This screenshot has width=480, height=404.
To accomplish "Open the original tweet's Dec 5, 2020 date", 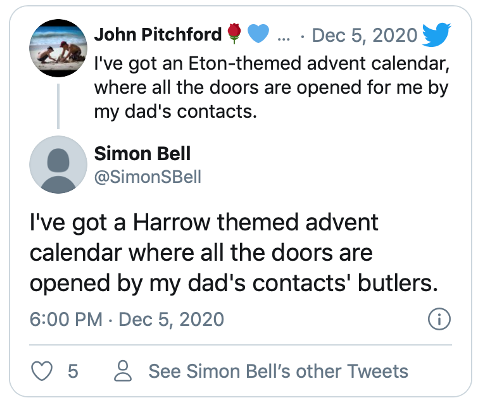I will 364,35.
